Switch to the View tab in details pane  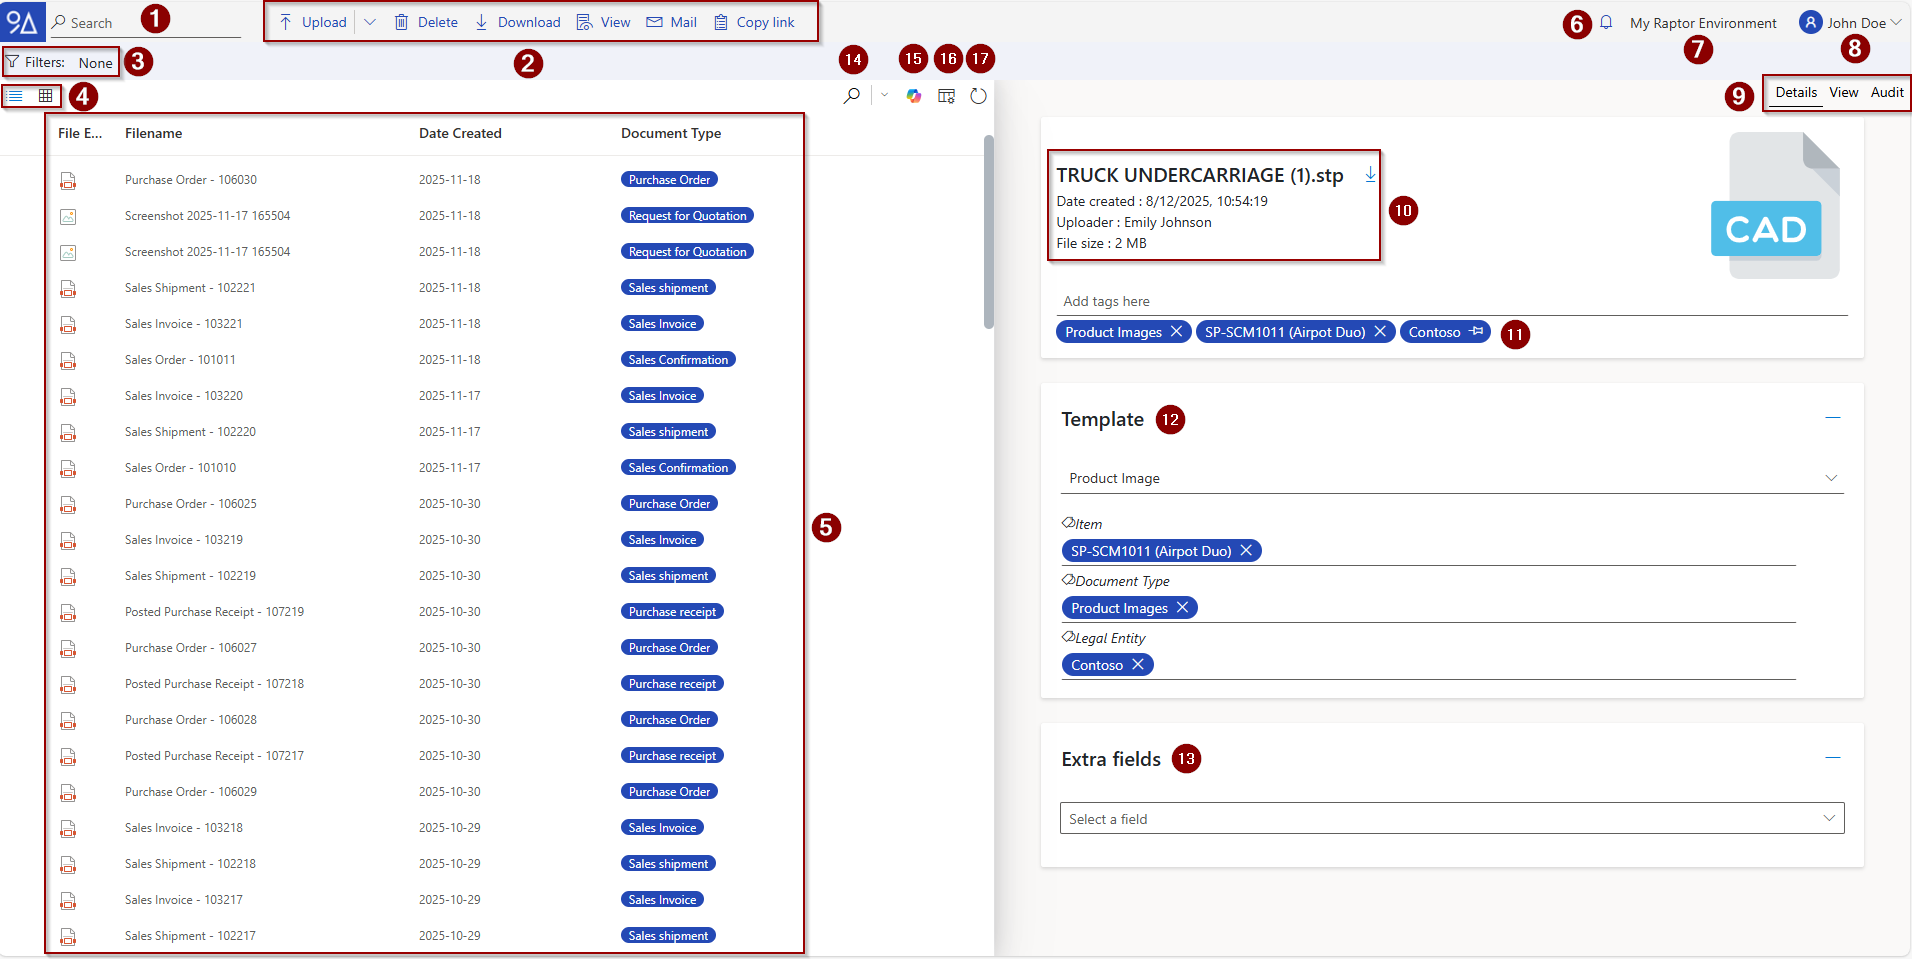(1843, 93)
